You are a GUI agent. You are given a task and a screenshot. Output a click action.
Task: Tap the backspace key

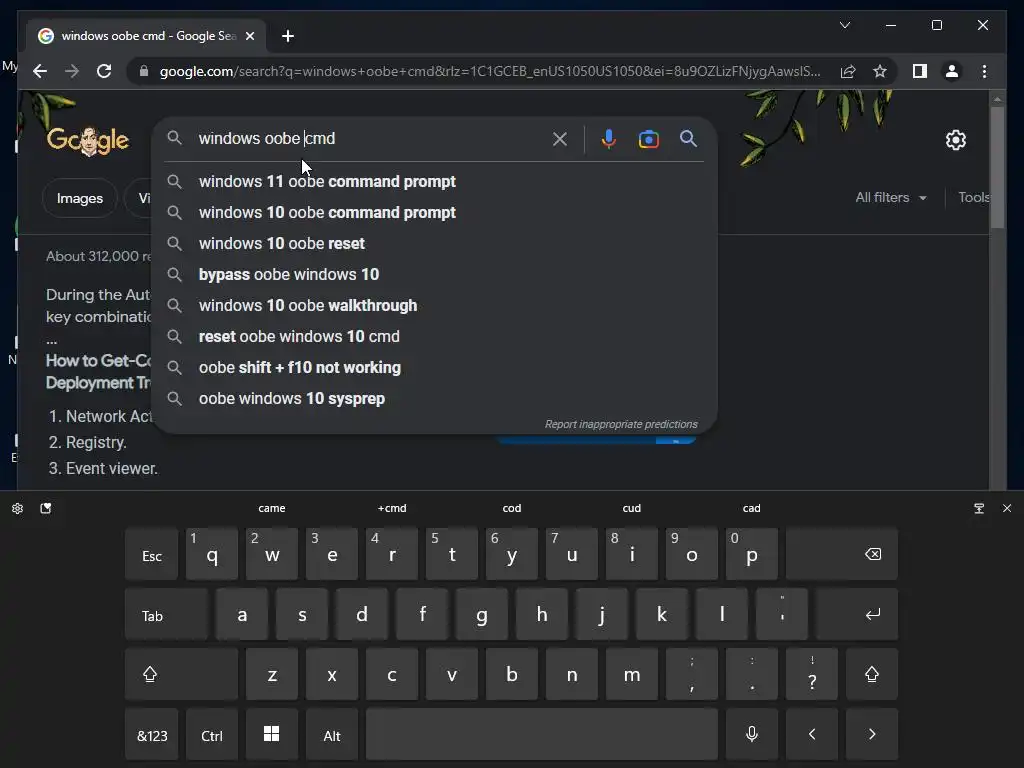842,554
